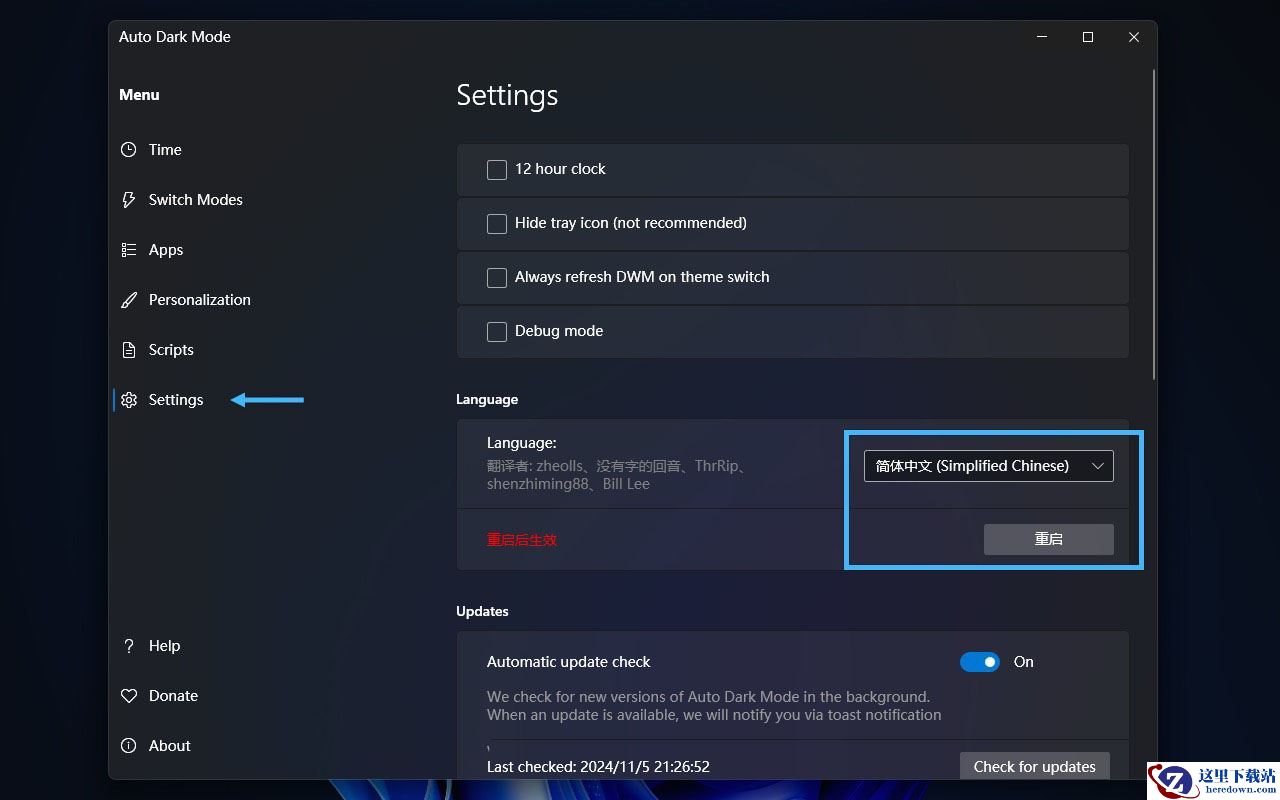
Task: Check Hide tray icon (not recommended)
Action: [497, 224]
